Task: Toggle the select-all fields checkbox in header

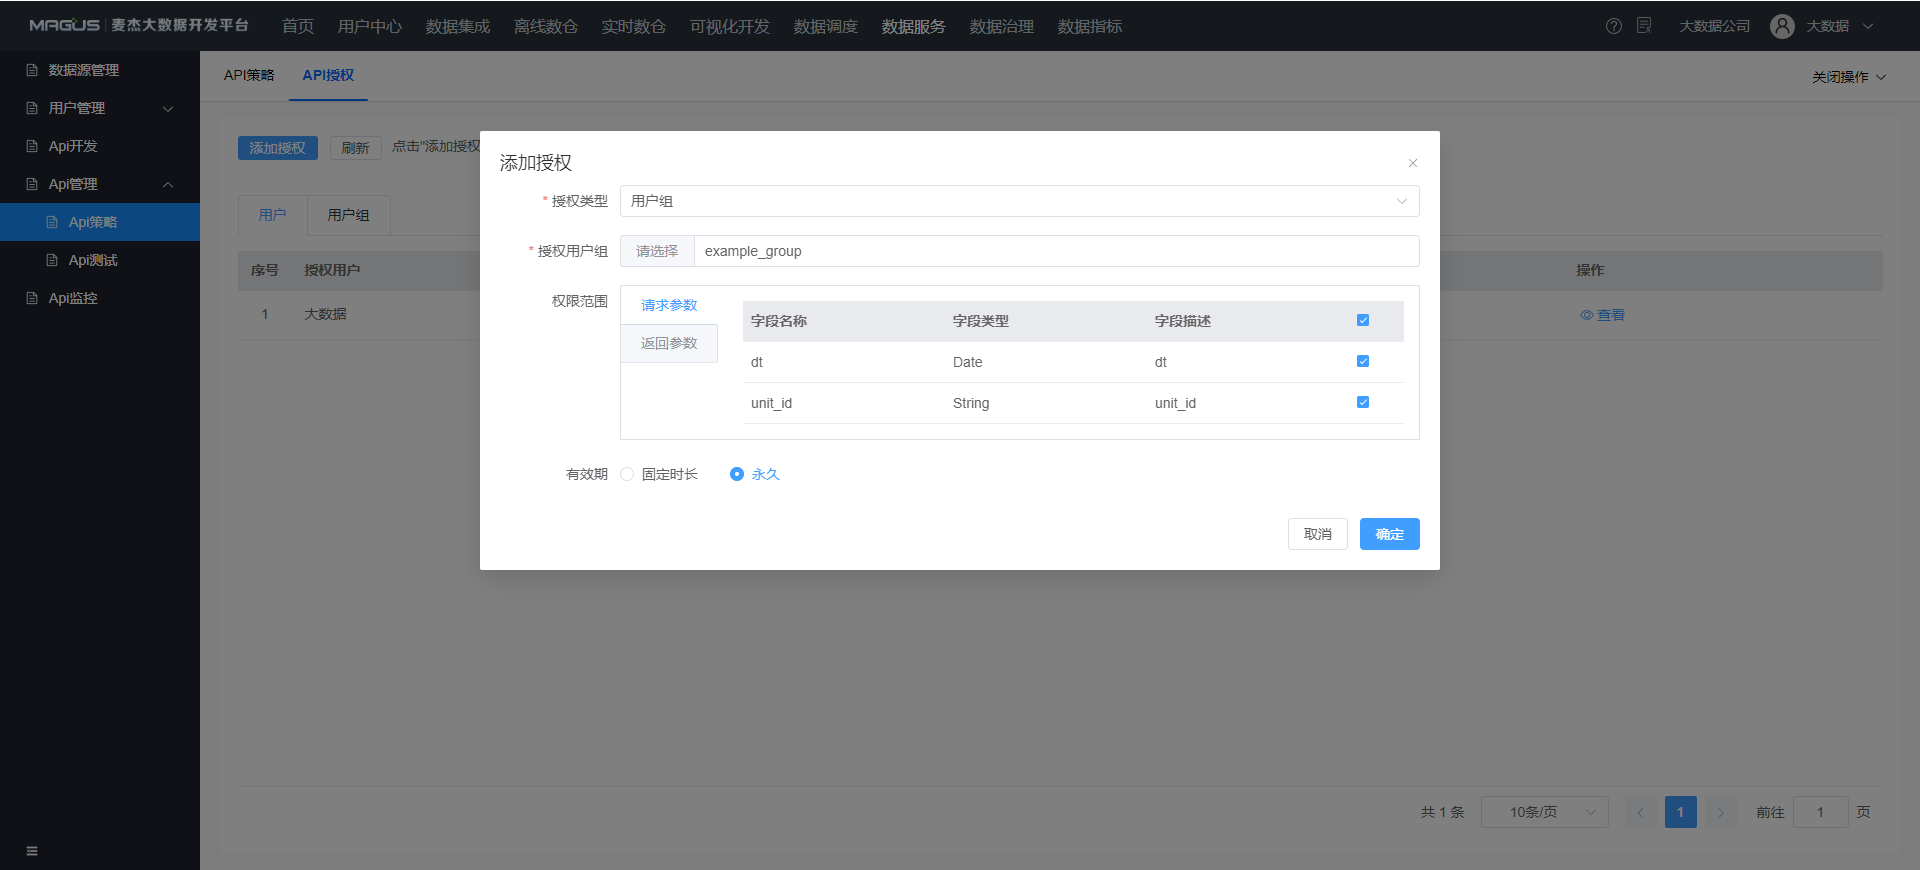Action: 1363,320
